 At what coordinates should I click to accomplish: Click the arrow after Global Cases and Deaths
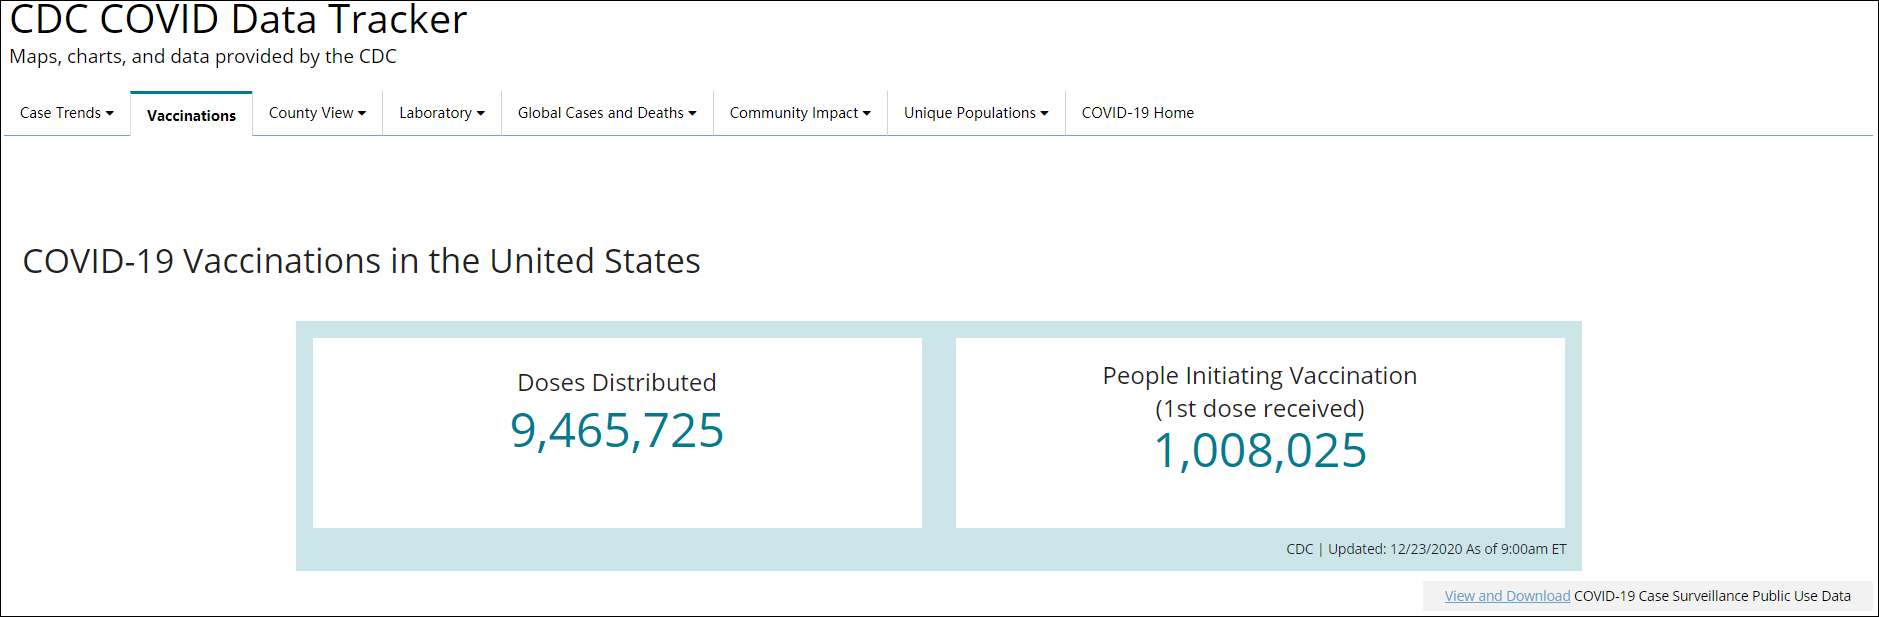[x=692, y=113]
